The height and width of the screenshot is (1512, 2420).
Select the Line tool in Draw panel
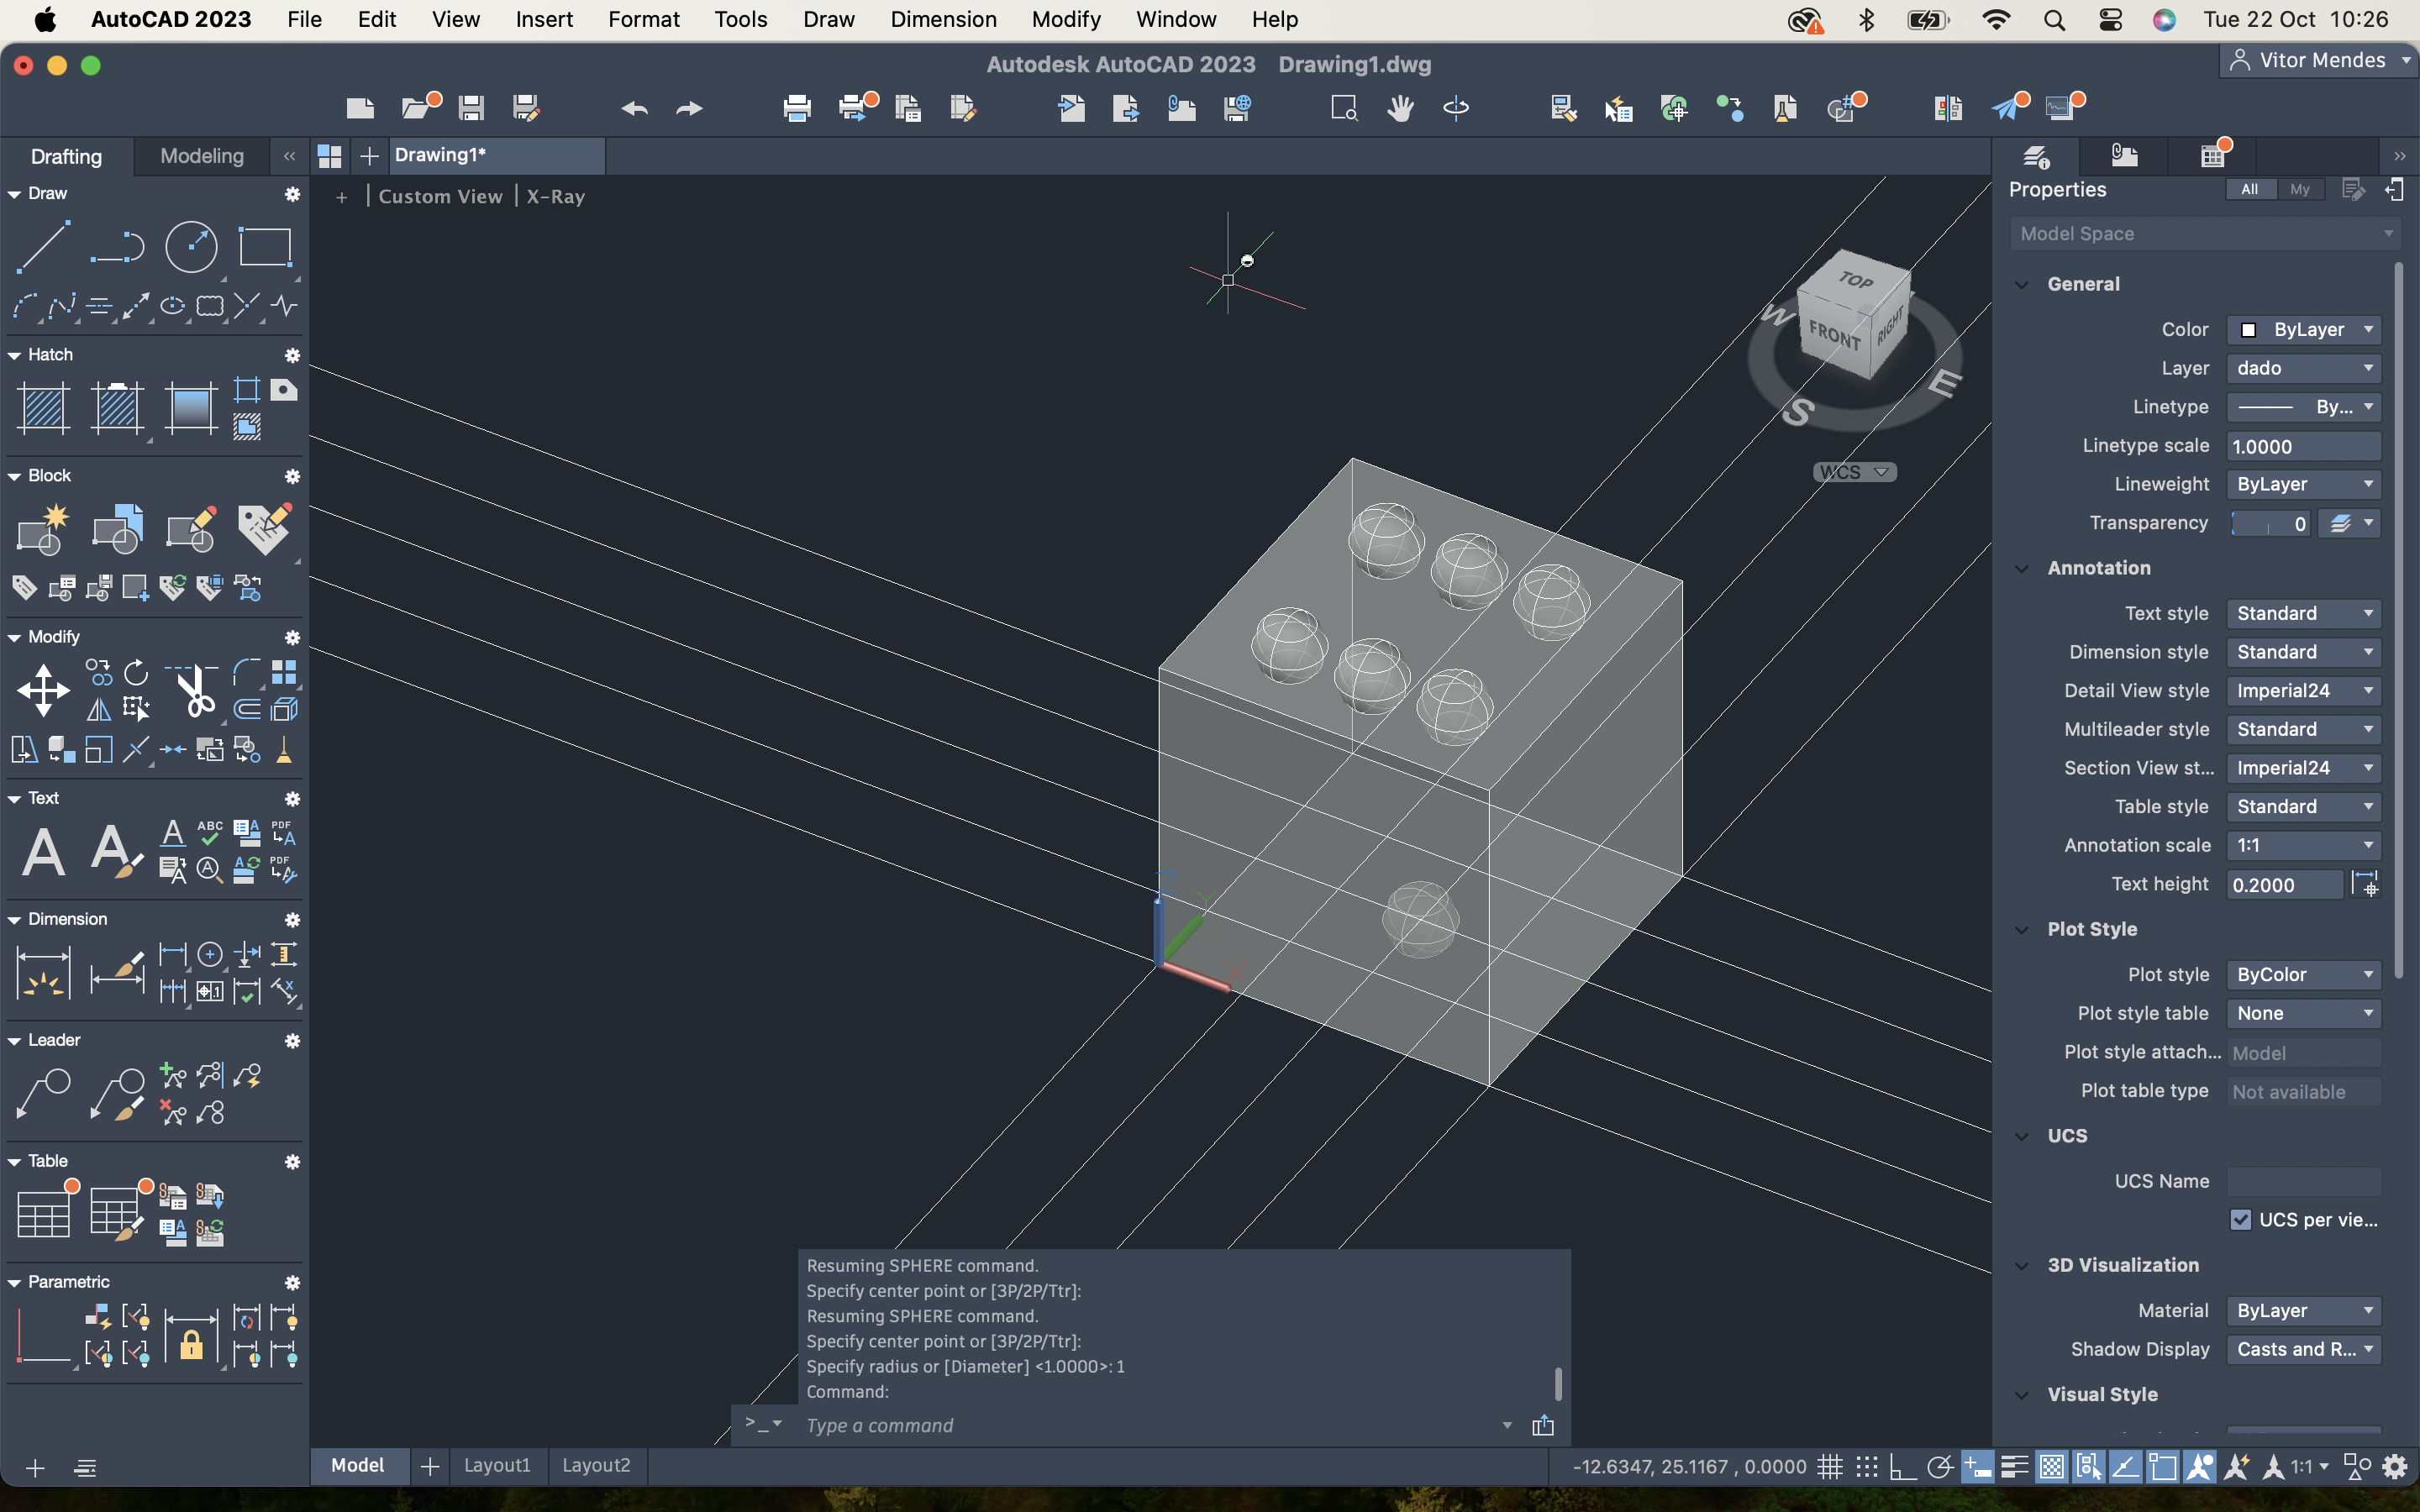pyautogui.click(x=43, y=246)
